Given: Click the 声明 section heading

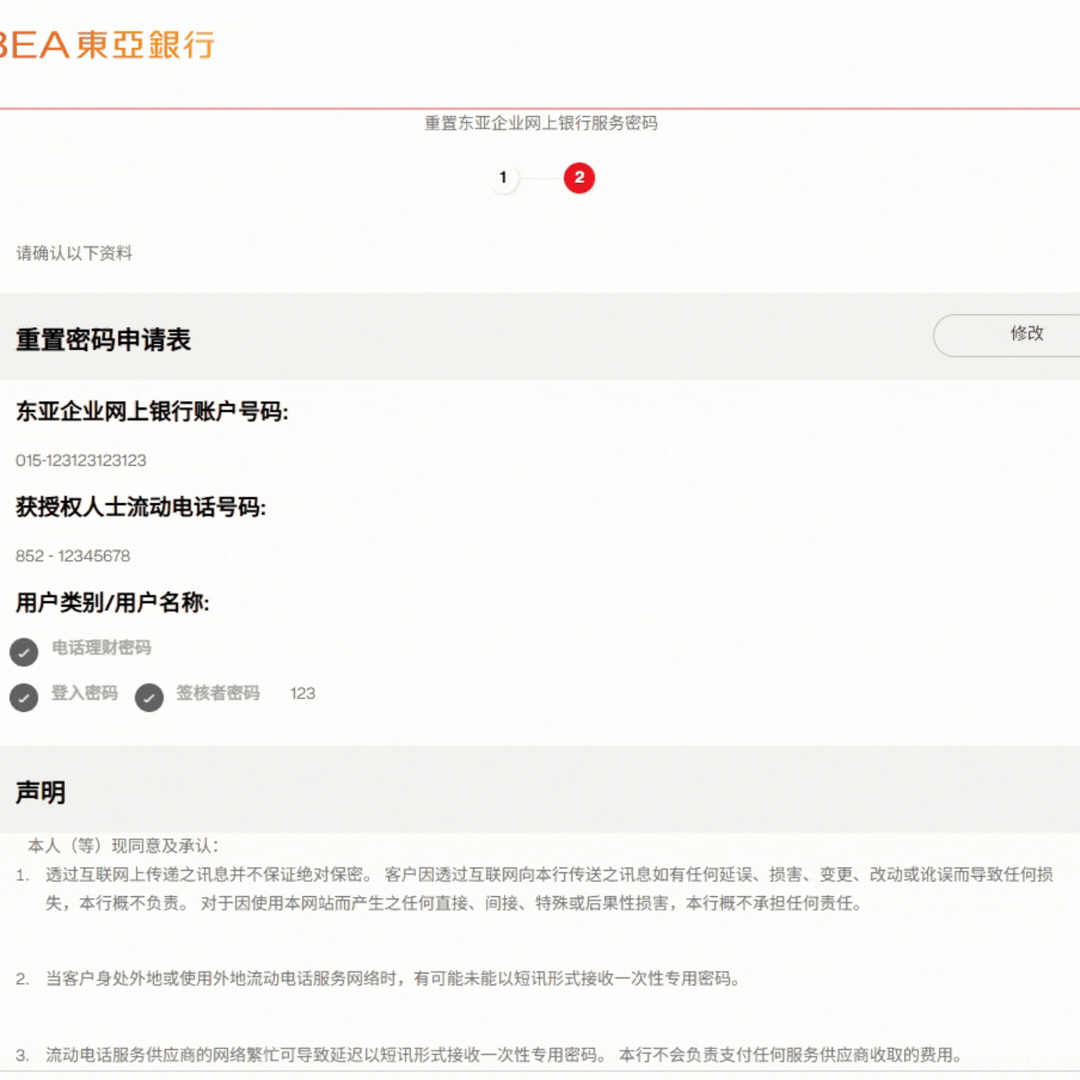Looking at the screenshot, I should click(x=41, y=792).
